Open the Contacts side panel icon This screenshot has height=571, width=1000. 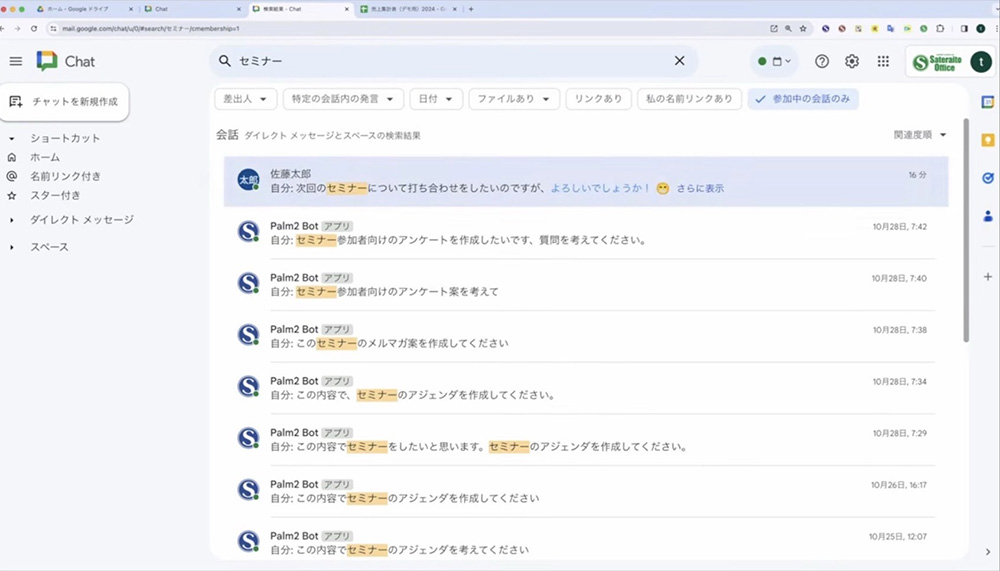pyautogui.click(x=987, y=216)
